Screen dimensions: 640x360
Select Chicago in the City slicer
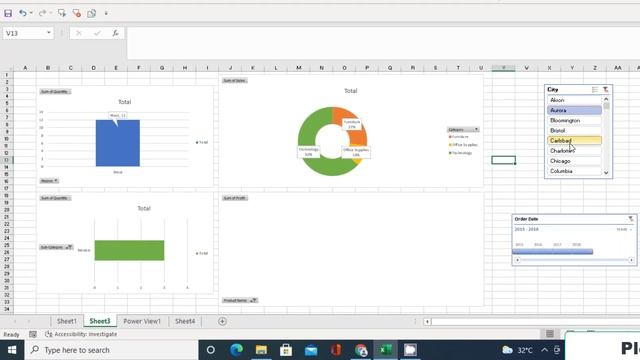(574, 161)
